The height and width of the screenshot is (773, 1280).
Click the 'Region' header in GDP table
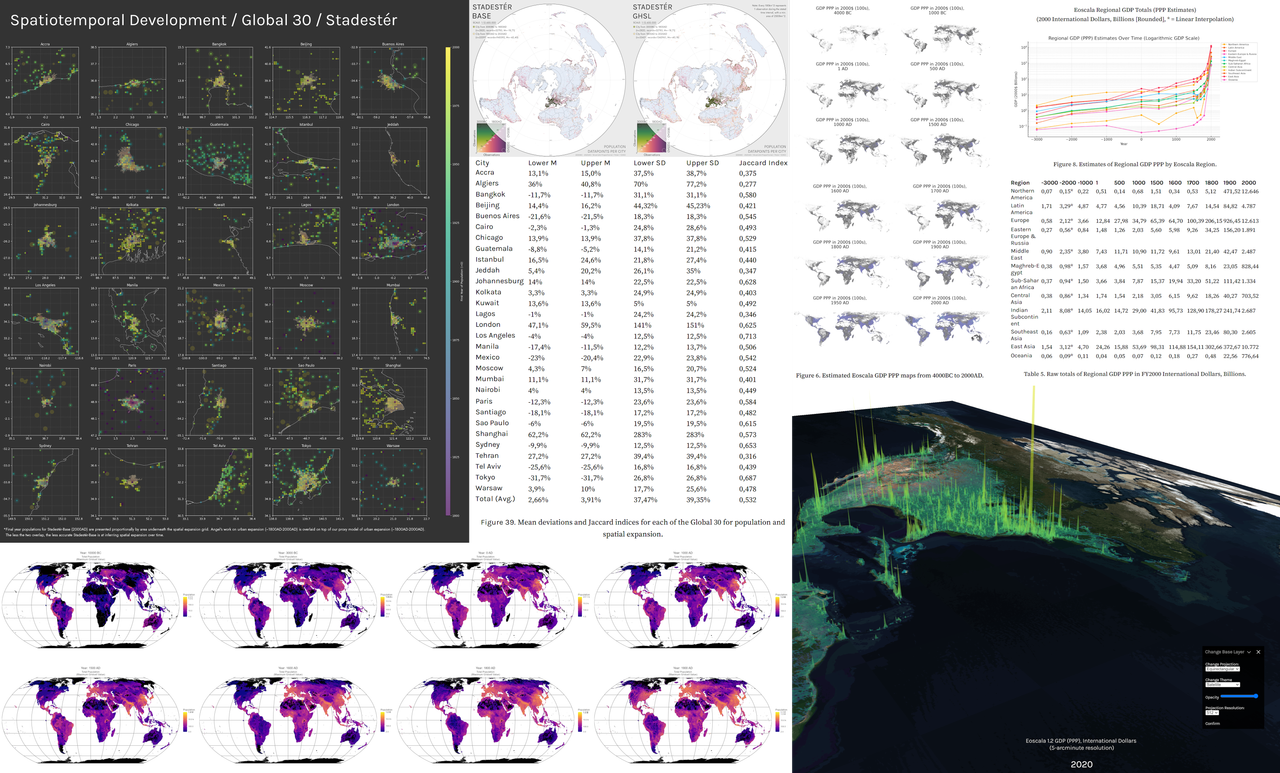coord(1020,183)
